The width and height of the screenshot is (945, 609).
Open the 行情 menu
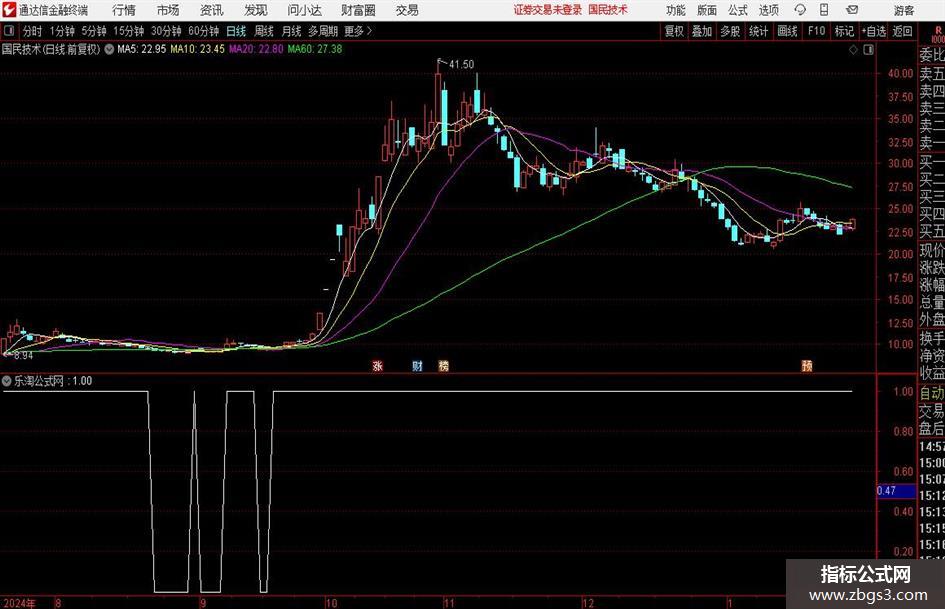[x=124, y=10]
